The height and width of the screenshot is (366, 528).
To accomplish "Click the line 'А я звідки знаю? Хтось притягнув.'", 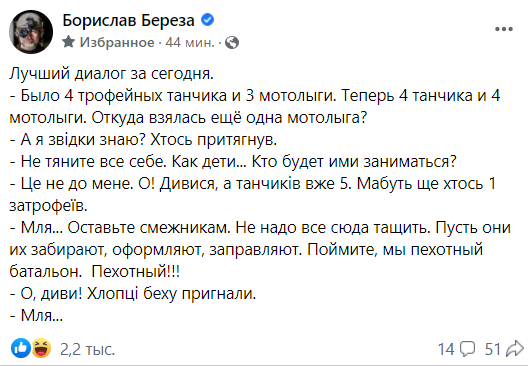I will click(143, 139).
